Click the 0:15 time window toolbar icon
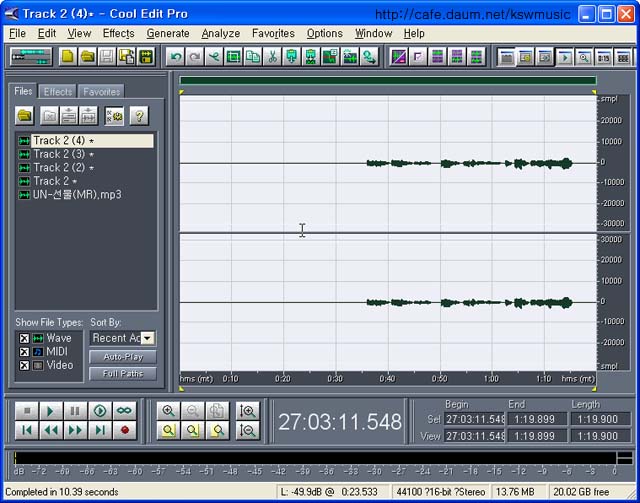 [604, 57]
